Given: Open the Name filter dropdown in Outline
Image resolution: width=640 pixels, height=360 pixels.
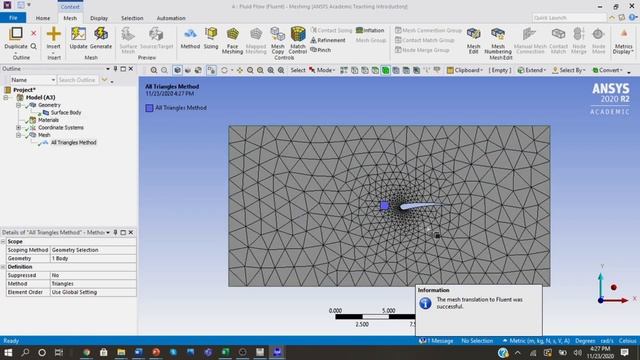Looking at the screenshot, I should 53,80.
